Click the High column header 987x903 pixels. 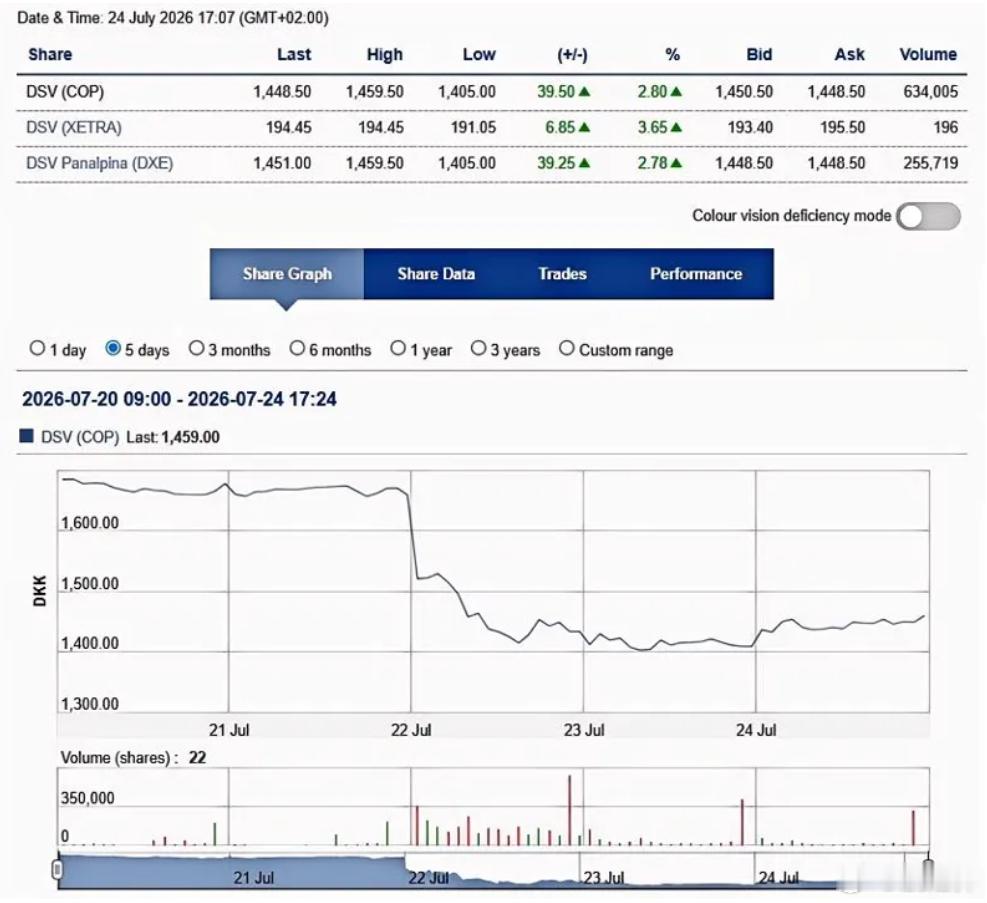[x=385, y=55]
